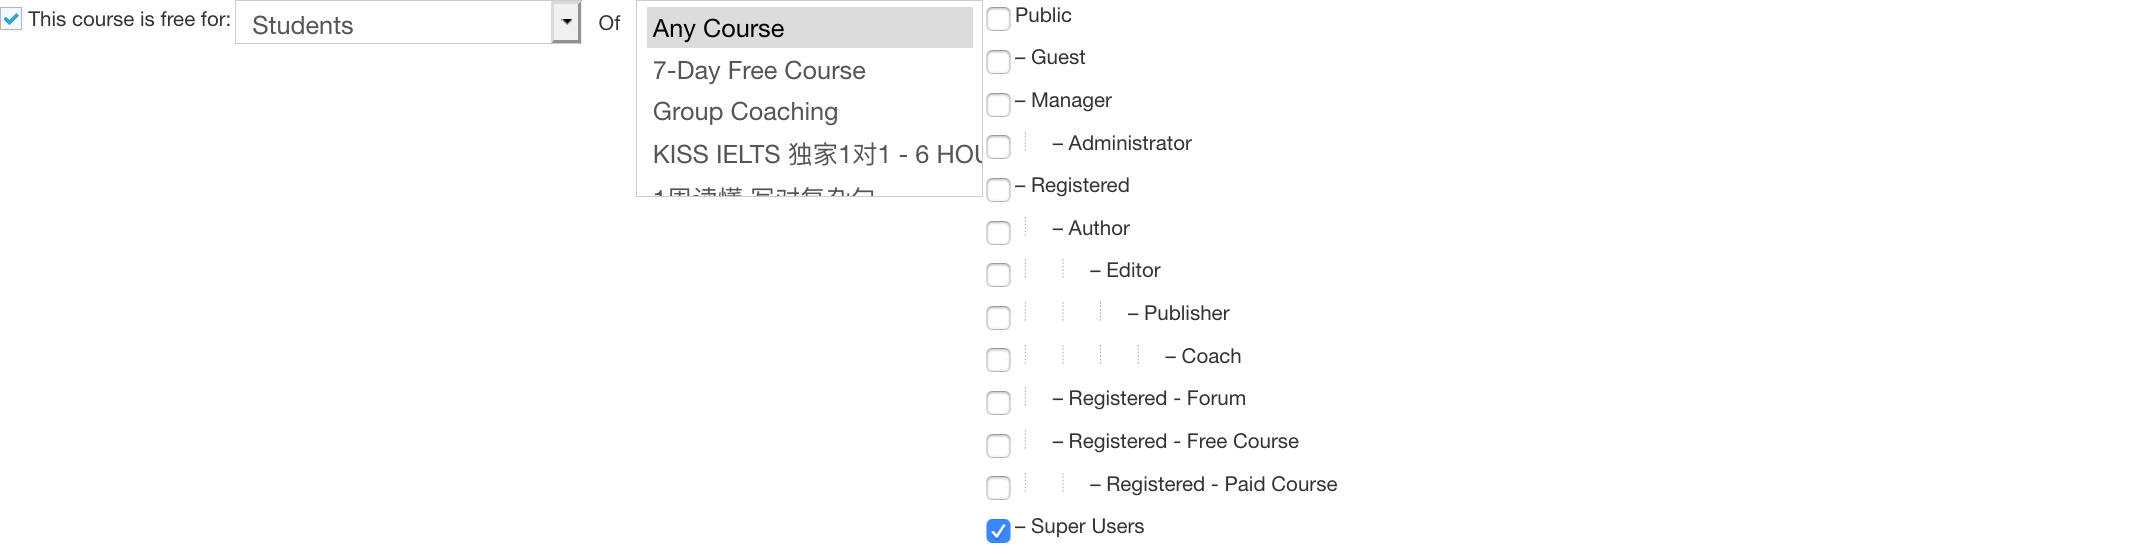
Task: Tick the Editor checkbox
Action: click(998, 274)
